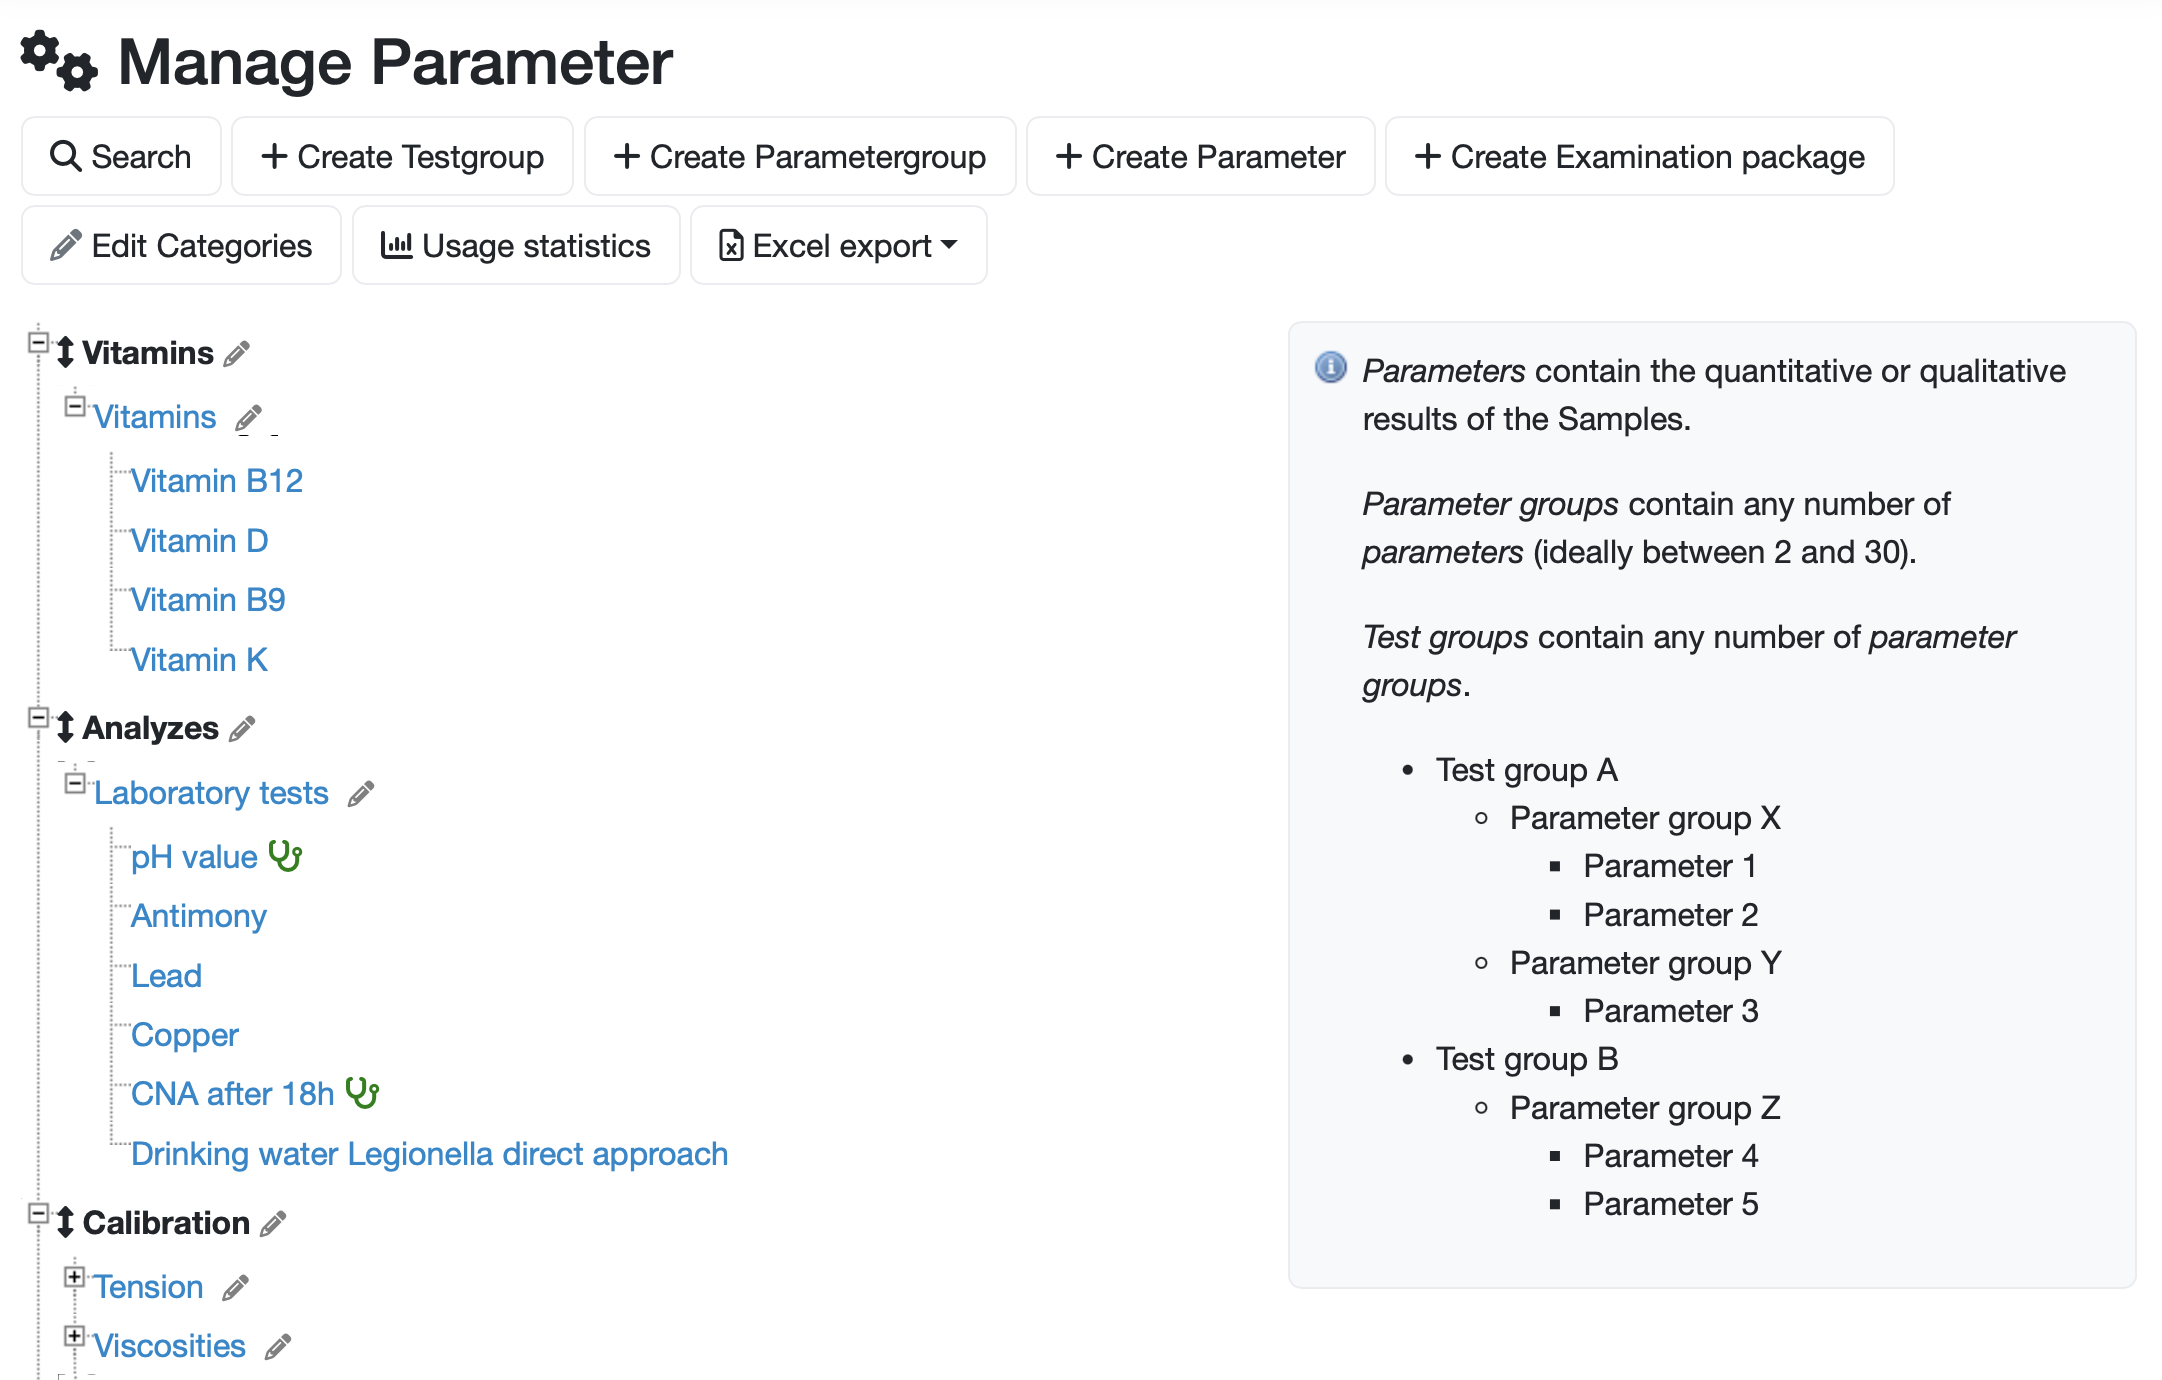Edit the Tension group with pencil icon
The image size is (2162, 1380).
[235, 1288]
